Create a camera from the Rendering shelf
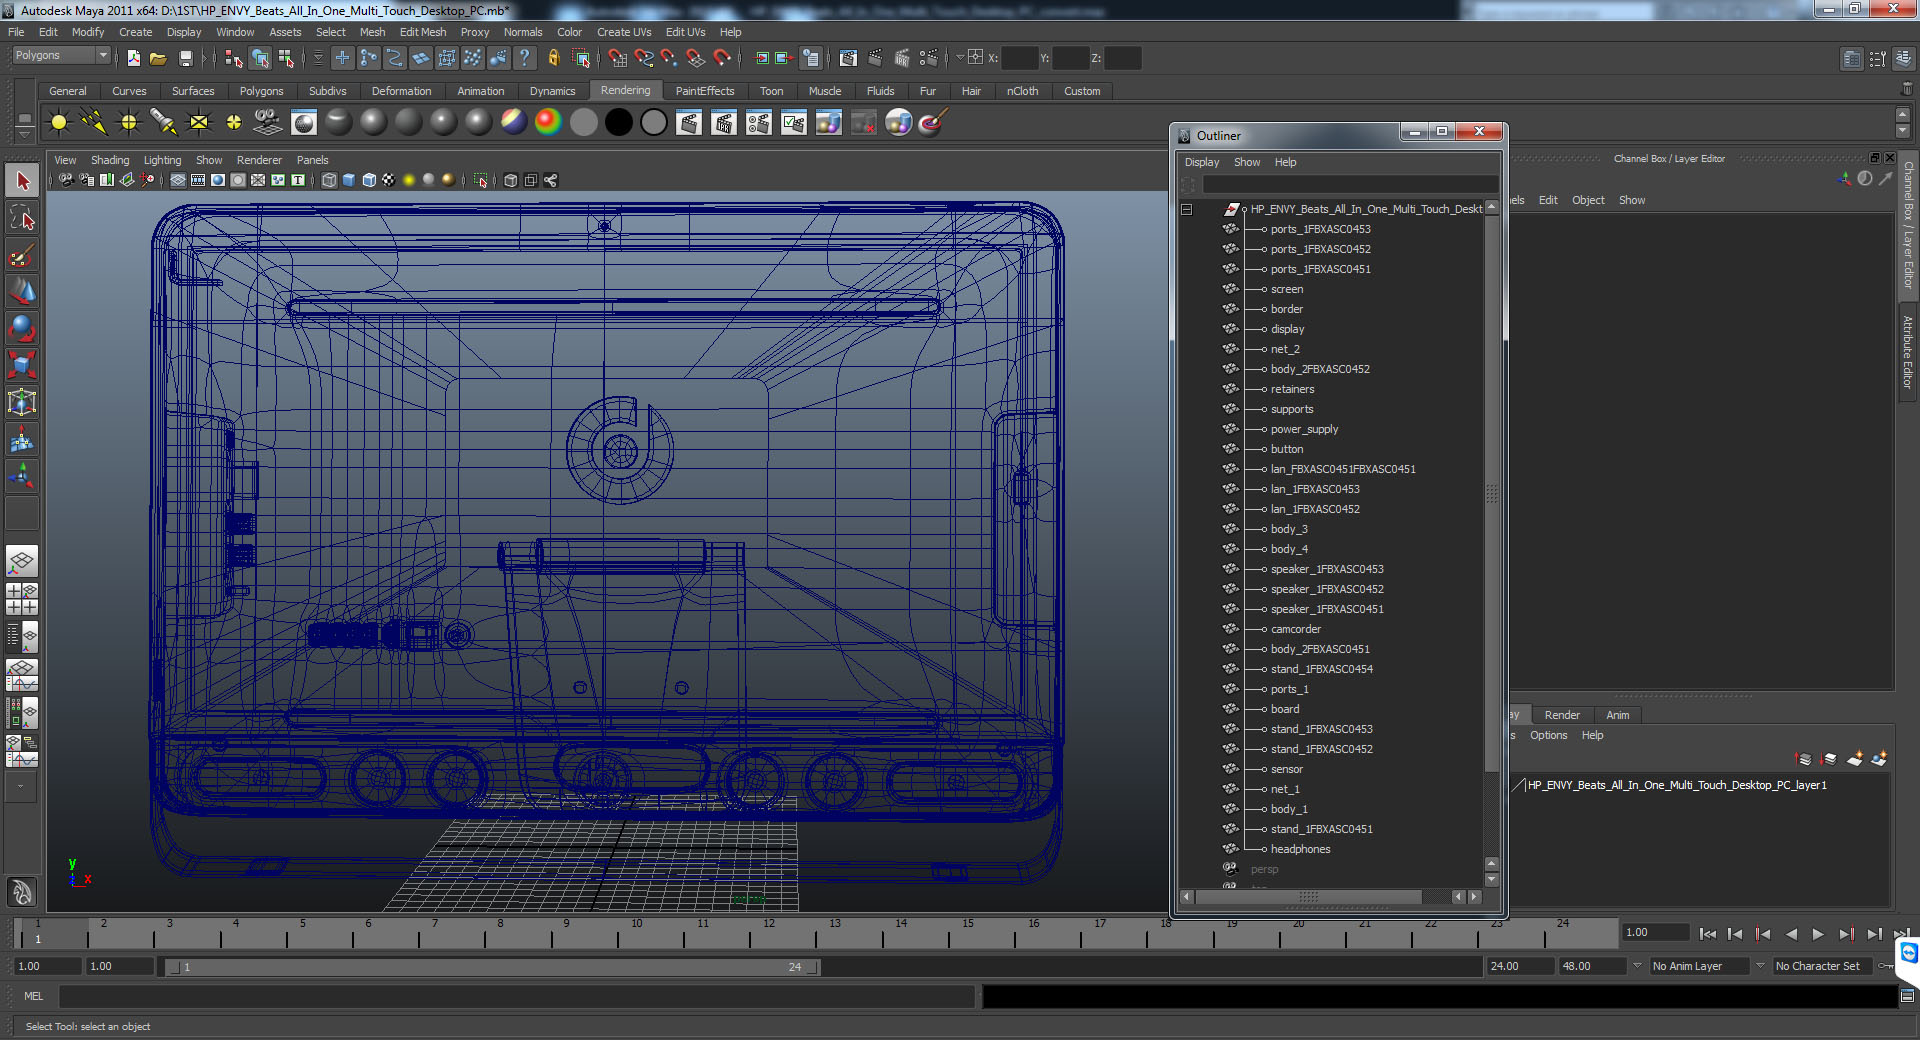Viewport: 1920px width, 1040px height. pos(268,122)
